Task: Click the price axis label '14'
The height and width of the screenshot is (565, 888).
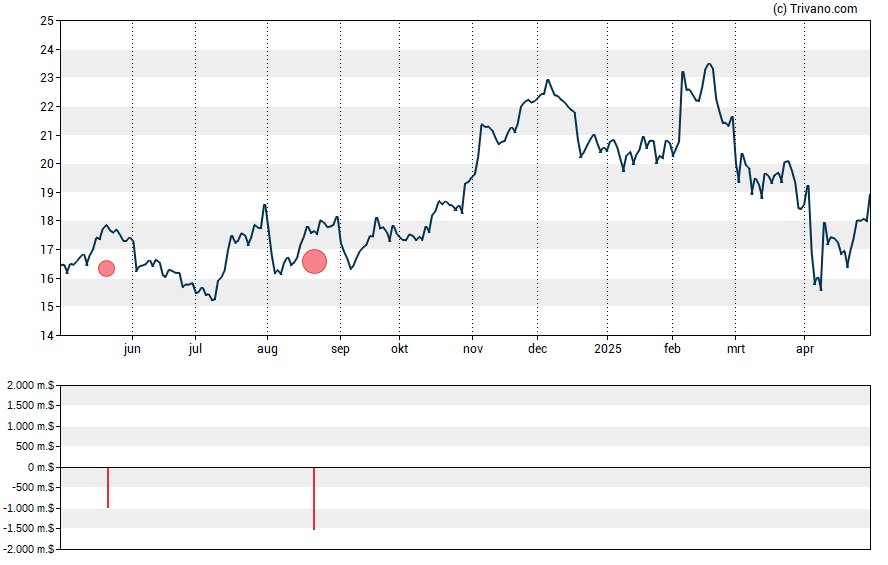Action: [47, 336]
